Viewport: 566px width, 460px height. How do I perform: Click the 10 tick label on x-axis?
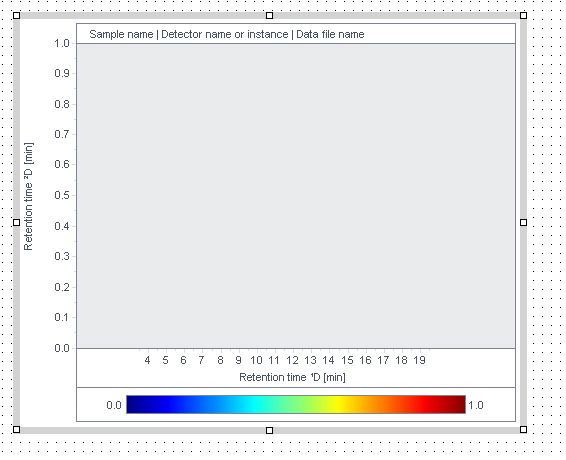point(256,360)
